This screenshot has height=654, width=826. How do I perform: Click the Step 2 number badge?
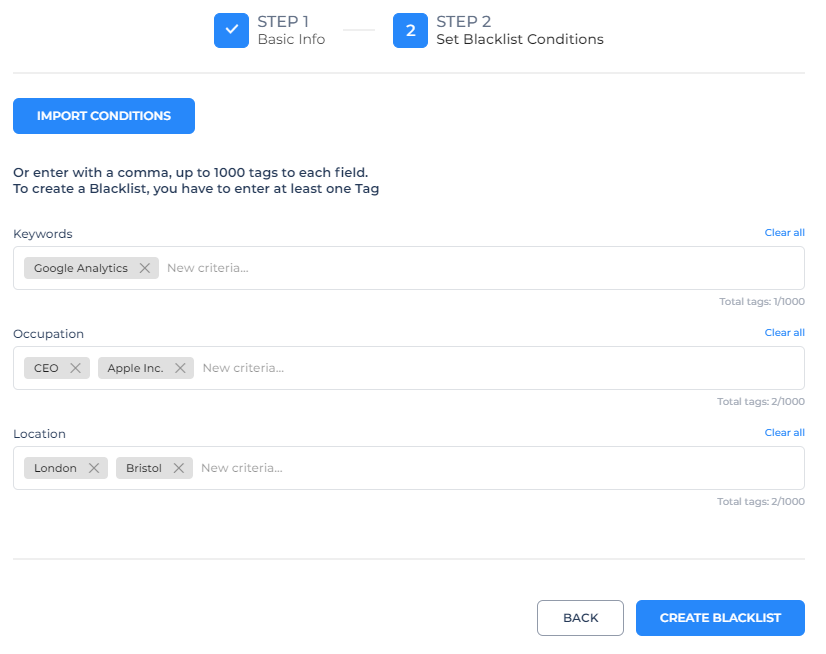(x=410, y=31)
